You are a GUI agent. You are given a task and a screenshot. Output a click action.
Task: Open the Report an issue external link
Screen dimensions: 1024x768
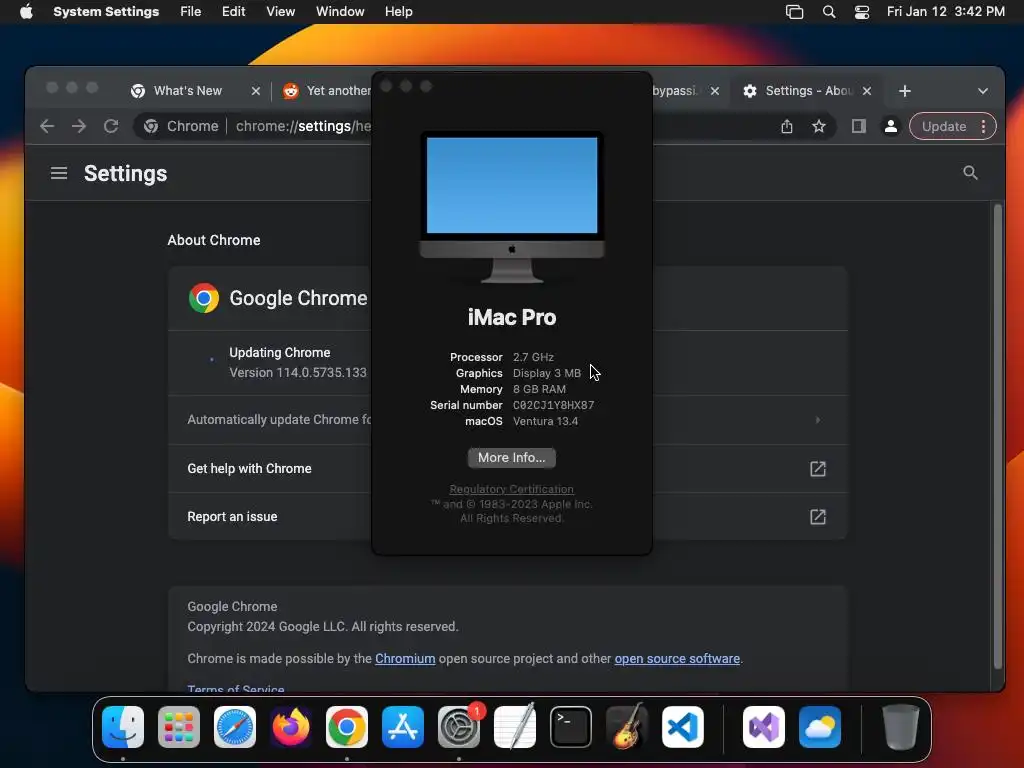click(818, 517)
